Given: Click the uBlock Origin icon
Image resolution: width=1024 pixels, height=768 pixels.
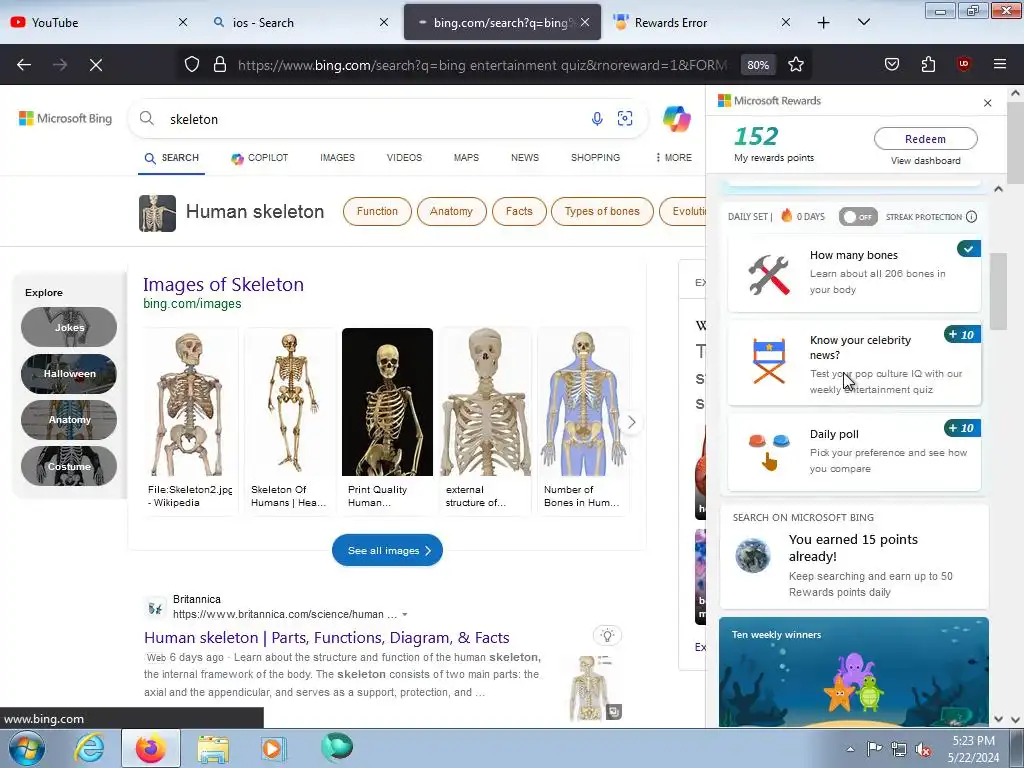Looking at the screenshot, I should coord(963,64).
